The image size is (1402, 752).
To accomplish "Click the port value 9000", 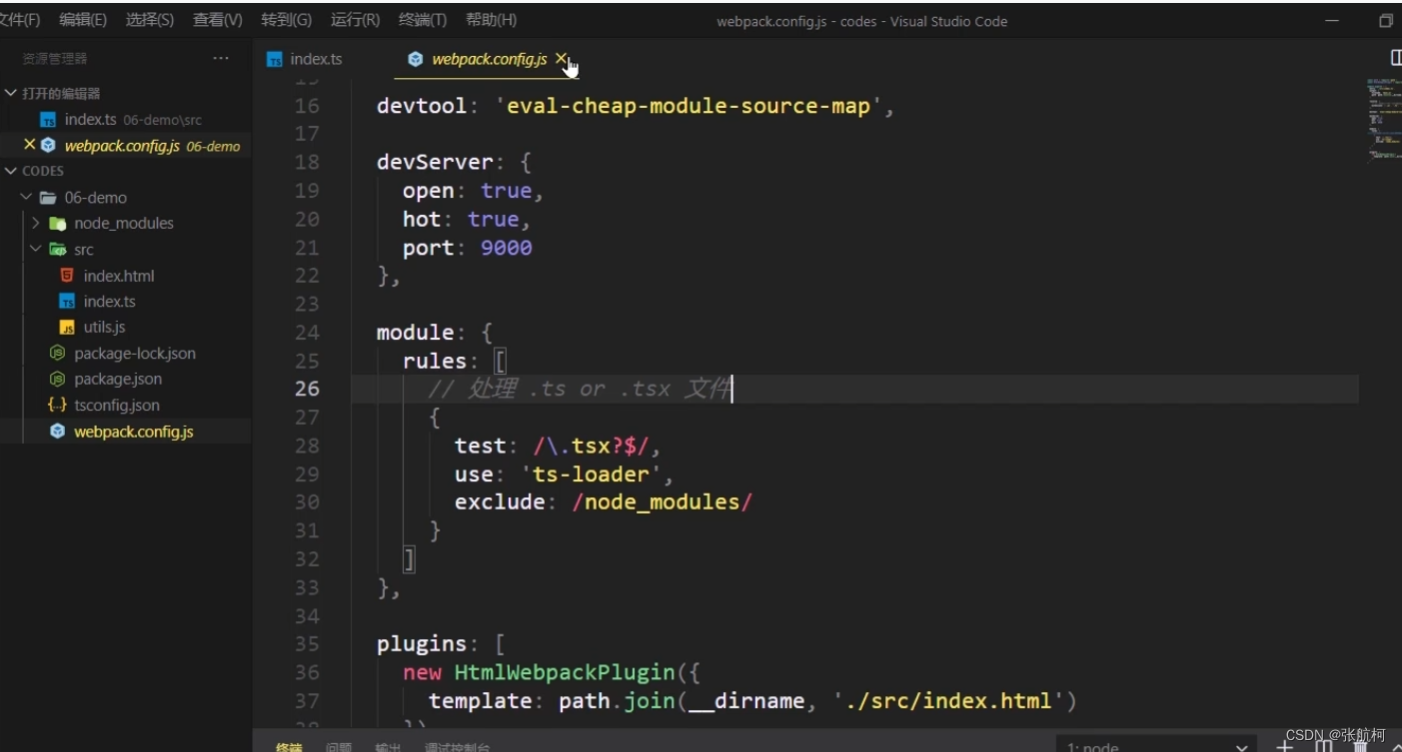I will pos(507,247).
